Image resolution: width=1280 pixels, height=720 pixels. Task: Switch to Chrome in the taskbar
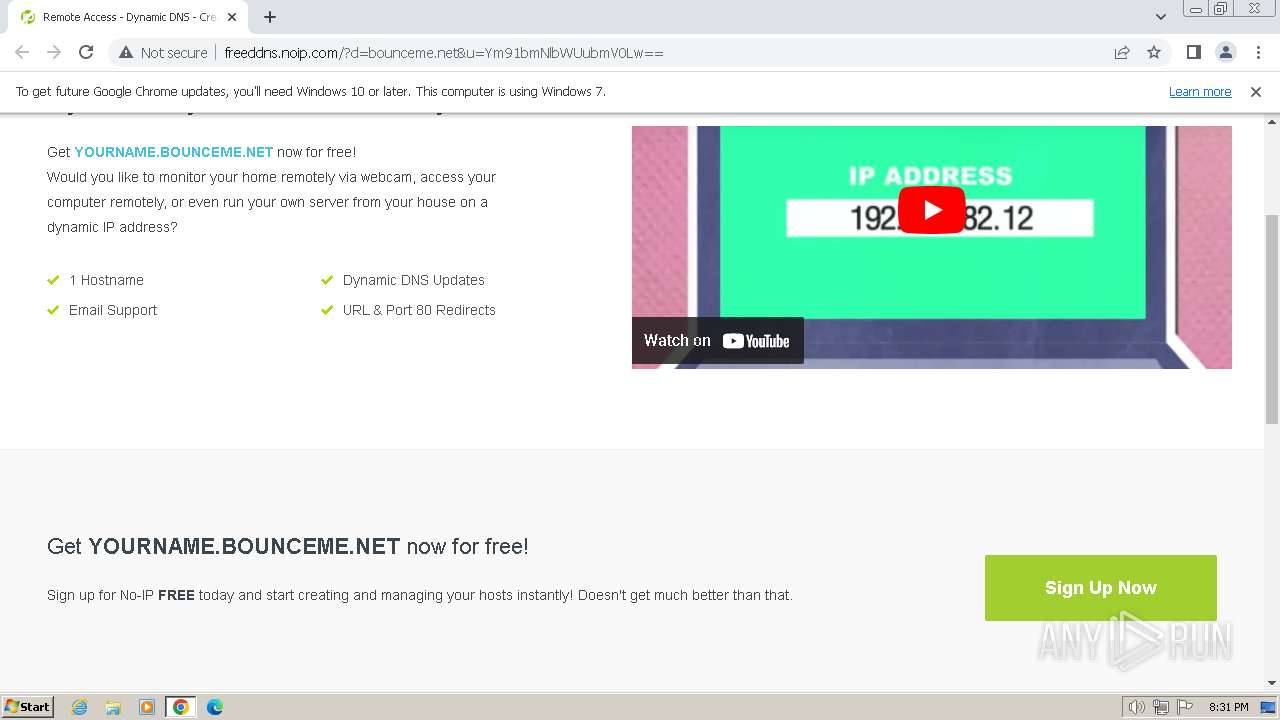[x=181, y=707]
